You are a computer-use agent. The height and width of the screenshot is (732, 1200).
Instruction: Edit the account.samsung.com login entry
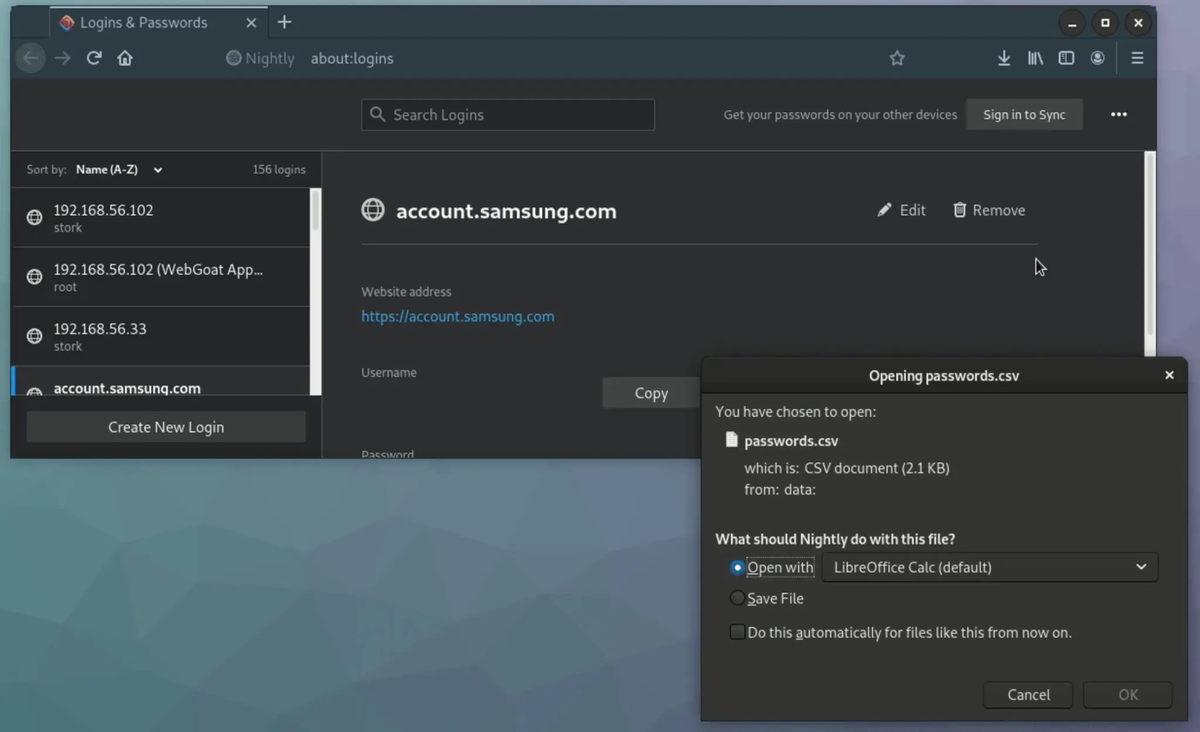pyautogui.click(x=901, y=210)
